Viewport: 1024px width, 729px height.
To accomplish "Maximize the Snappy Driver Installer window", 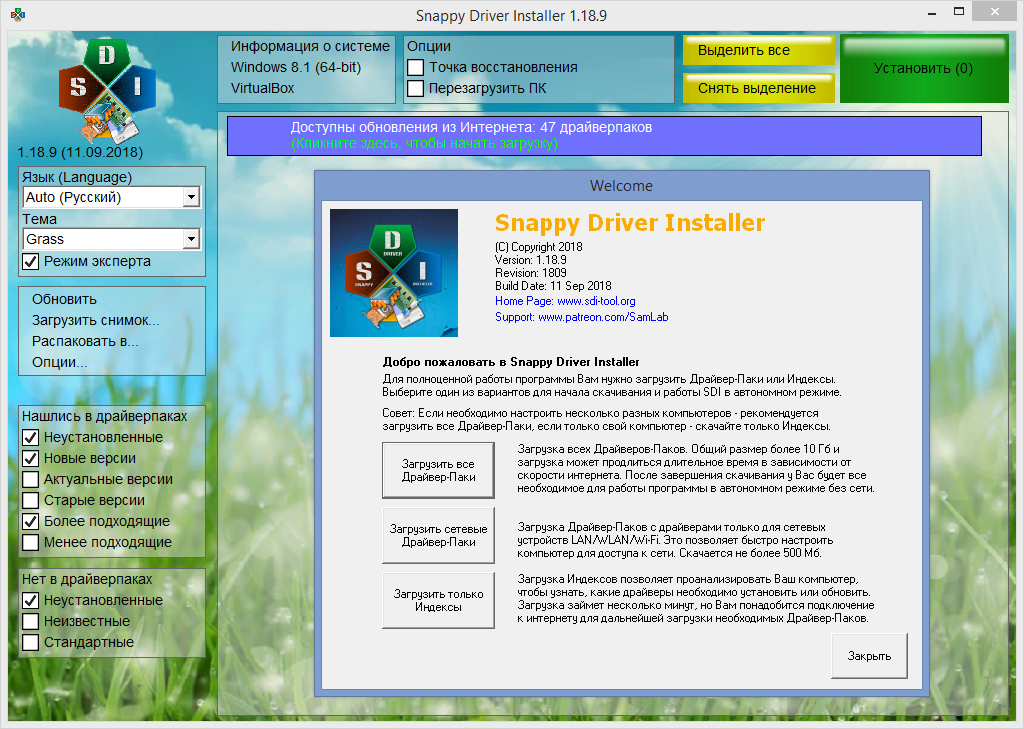I will (x=959, y=12).
